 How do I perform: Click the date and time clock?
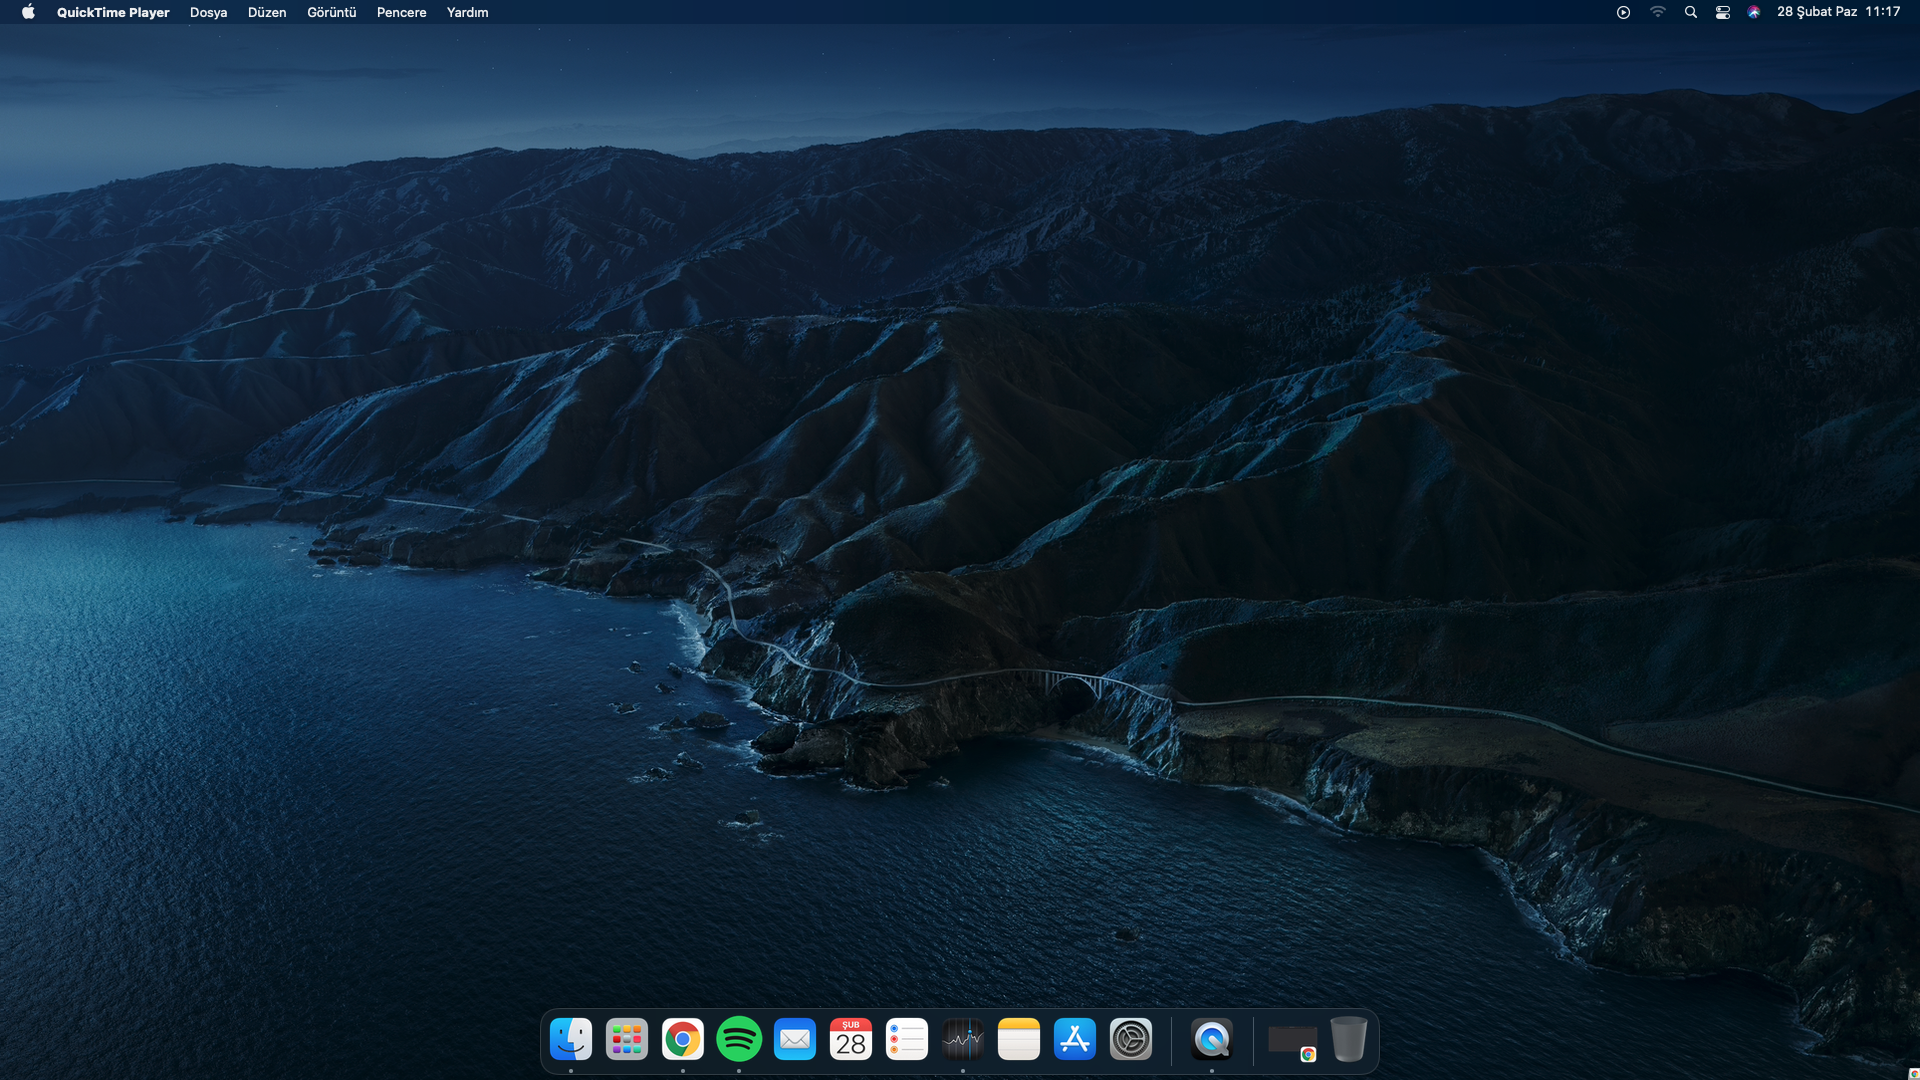point(1838,12)
